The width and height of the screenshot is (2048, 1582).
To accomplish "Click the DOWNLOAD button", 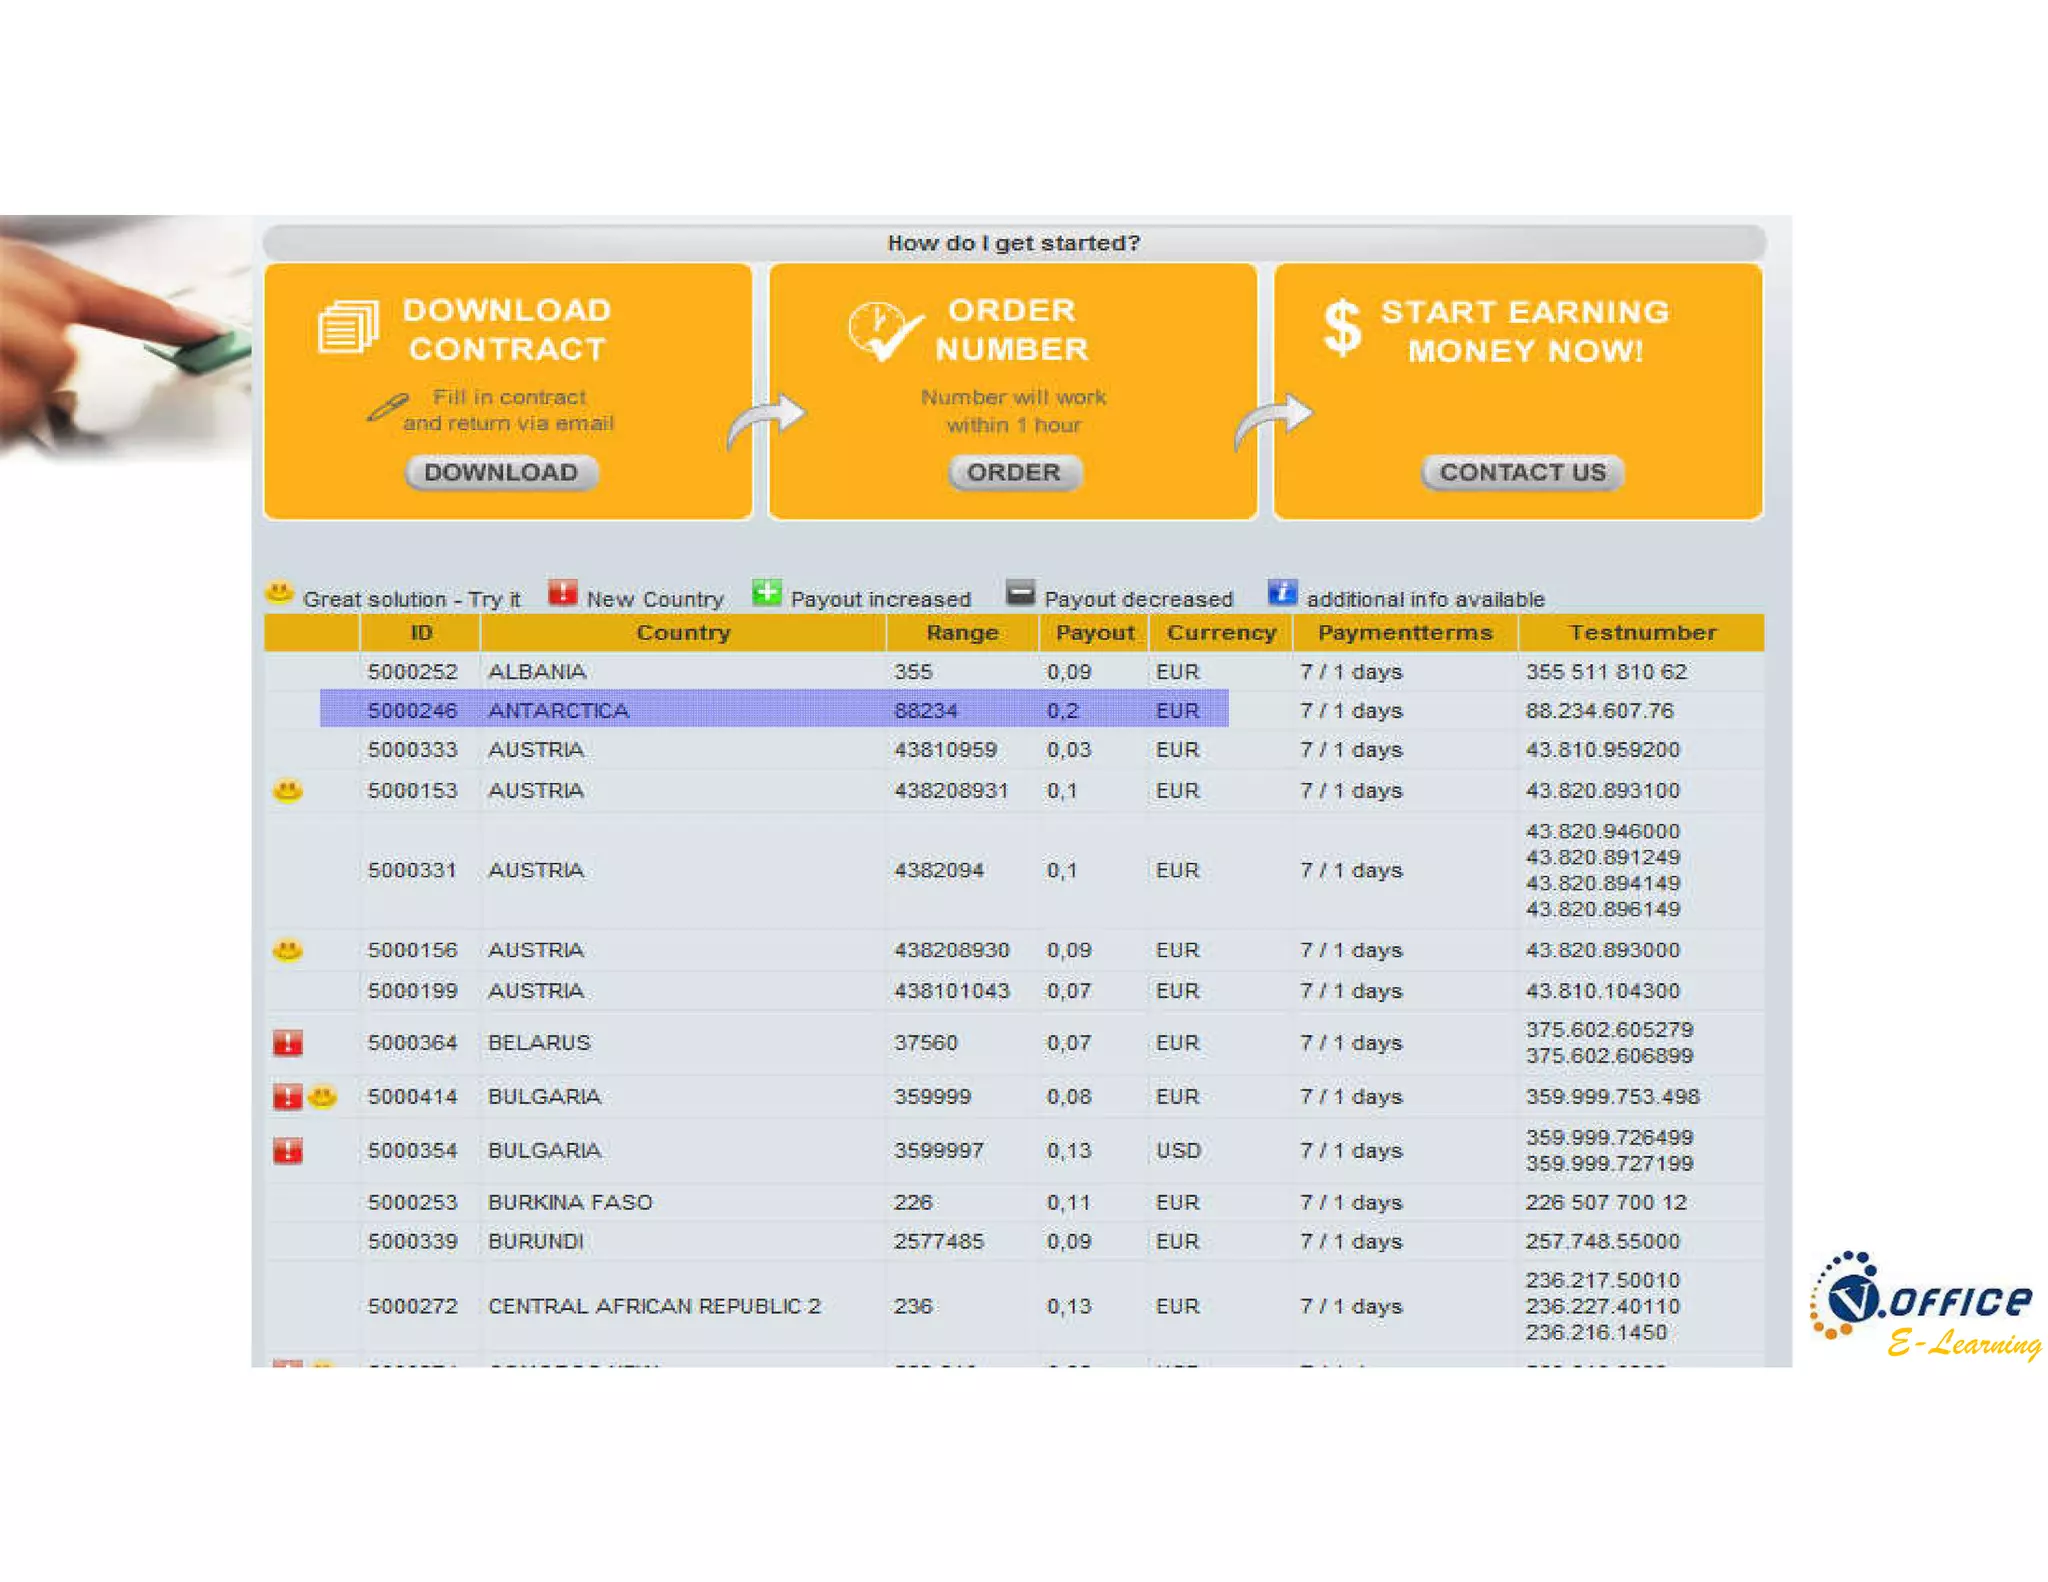I will coord(501,472).
